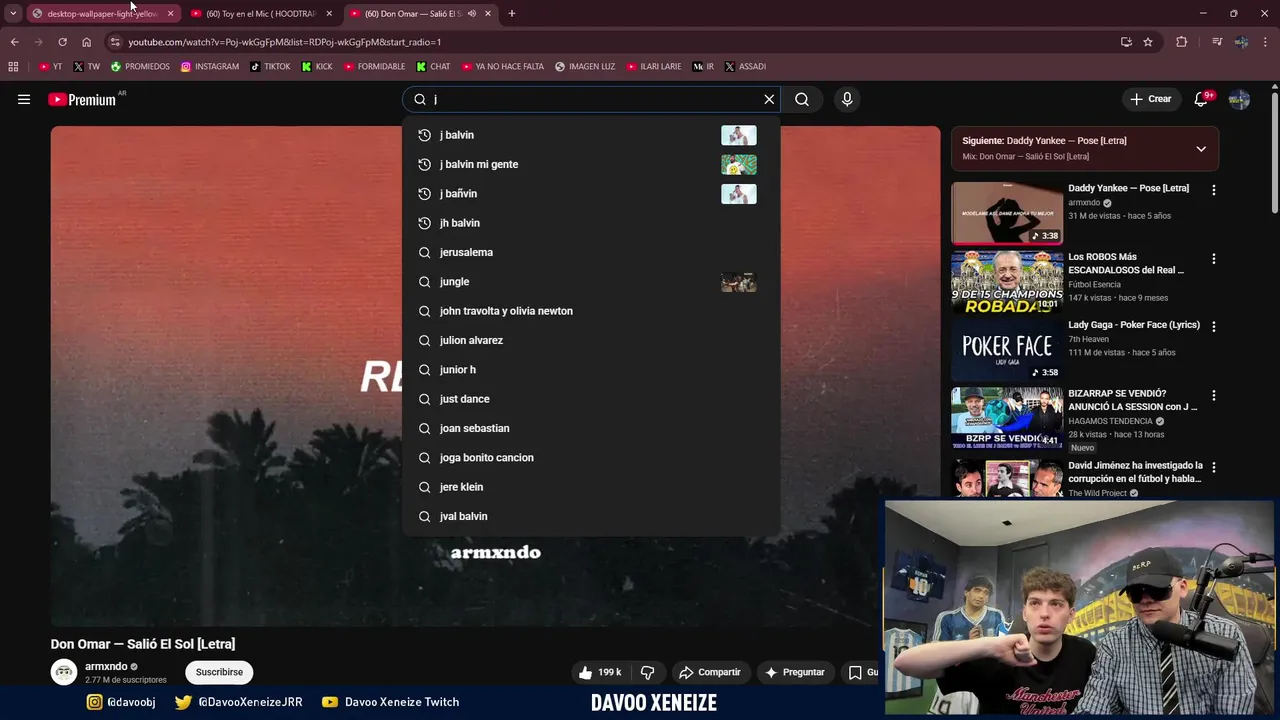This screenshot has height=720, width=1280.
Task: Select "jere klein" suggestion
Action: pos(591,487)
